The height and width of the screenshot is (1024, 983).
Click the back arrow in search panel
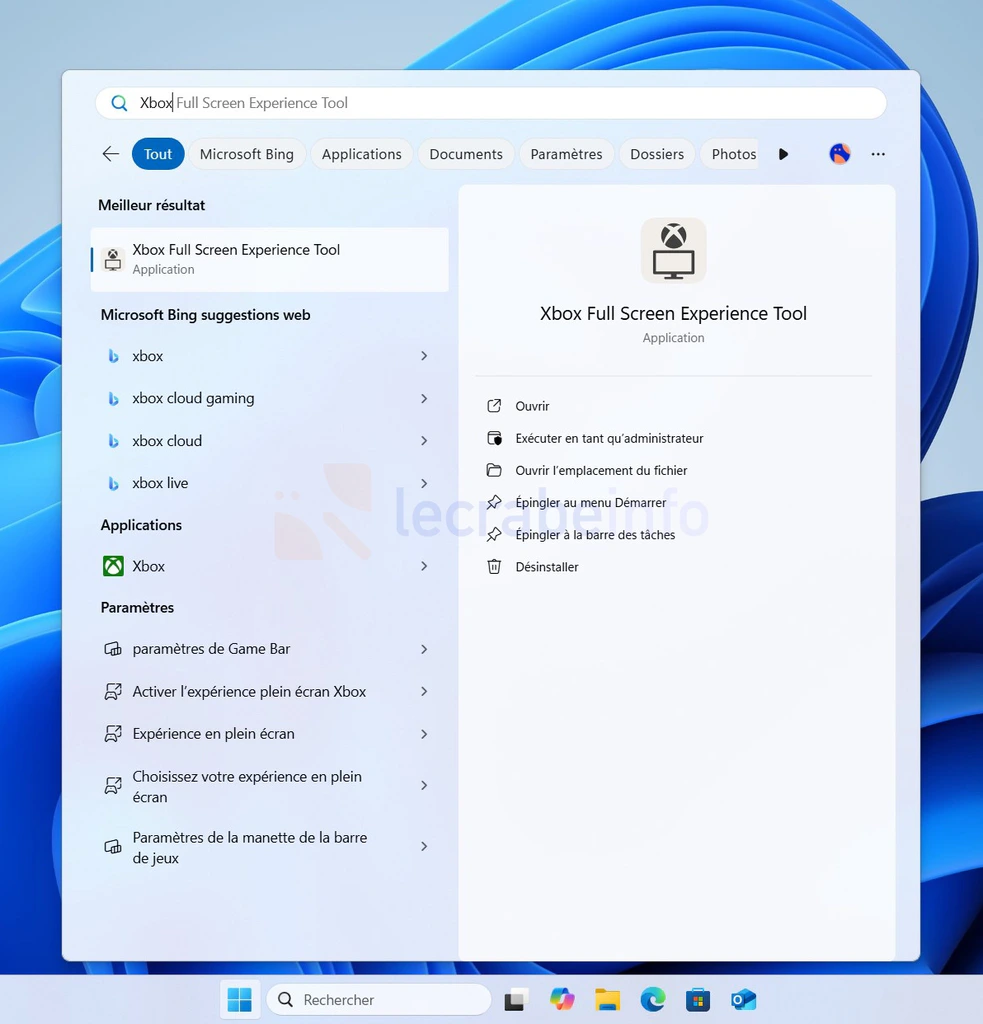point(111,154)
